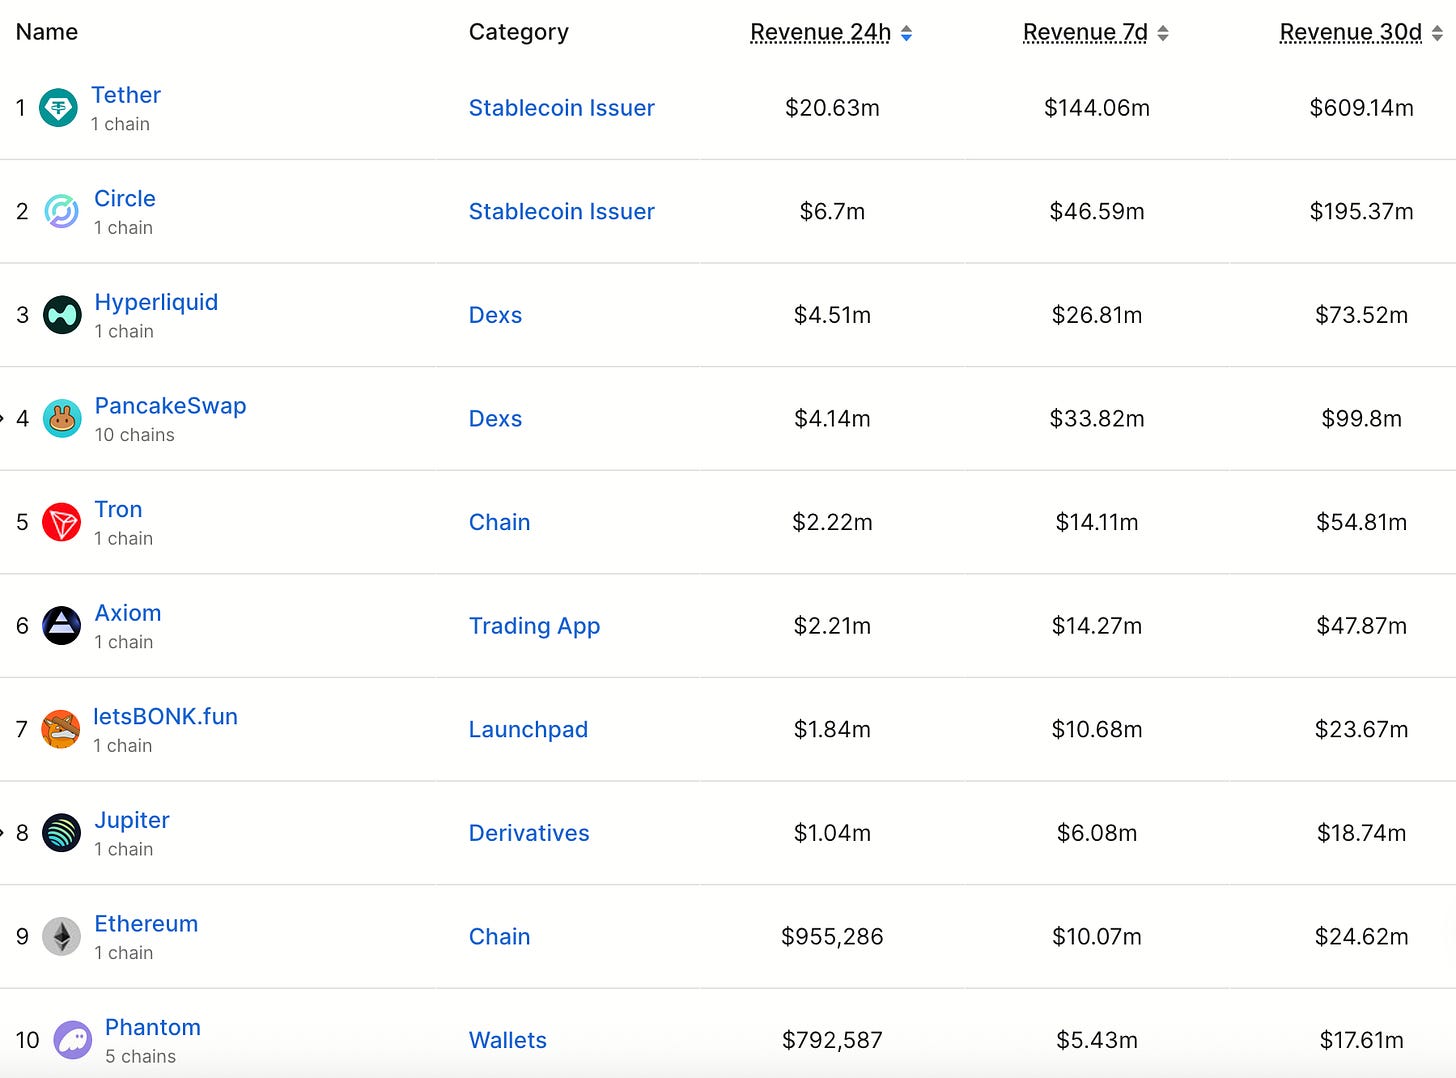Image resolution: width=1456 pixels, height=1078 pixels.
Task: Select PancakeSwap's $99.8m 30d revenue
Action: [x=1362, y=418]
